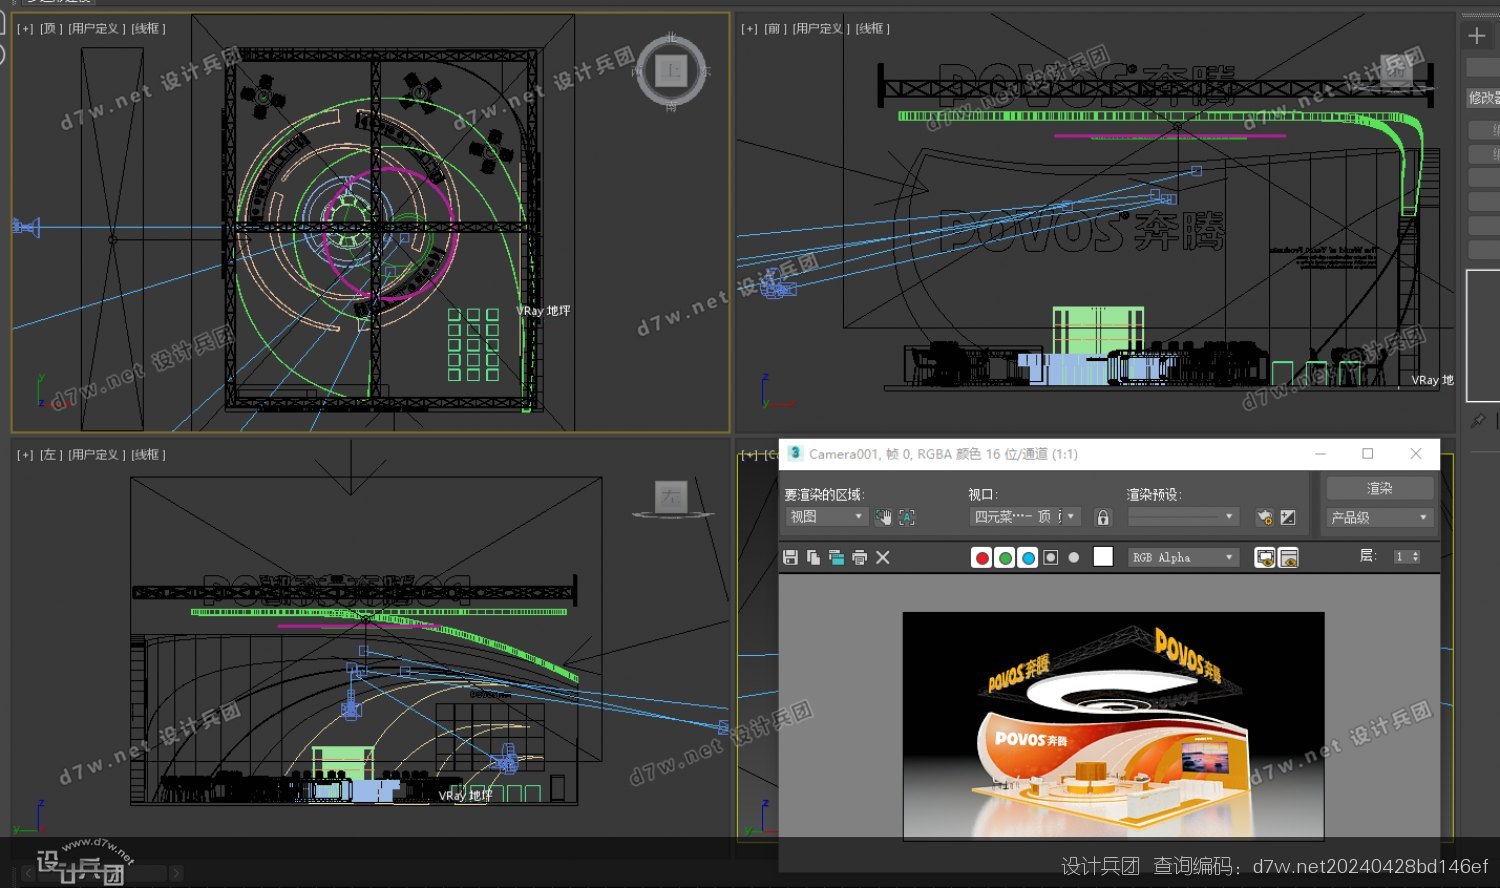Viewport: 1500px width, 888px height.
Task: Copy the rendered image to clipboard
Action: point(813,557)
